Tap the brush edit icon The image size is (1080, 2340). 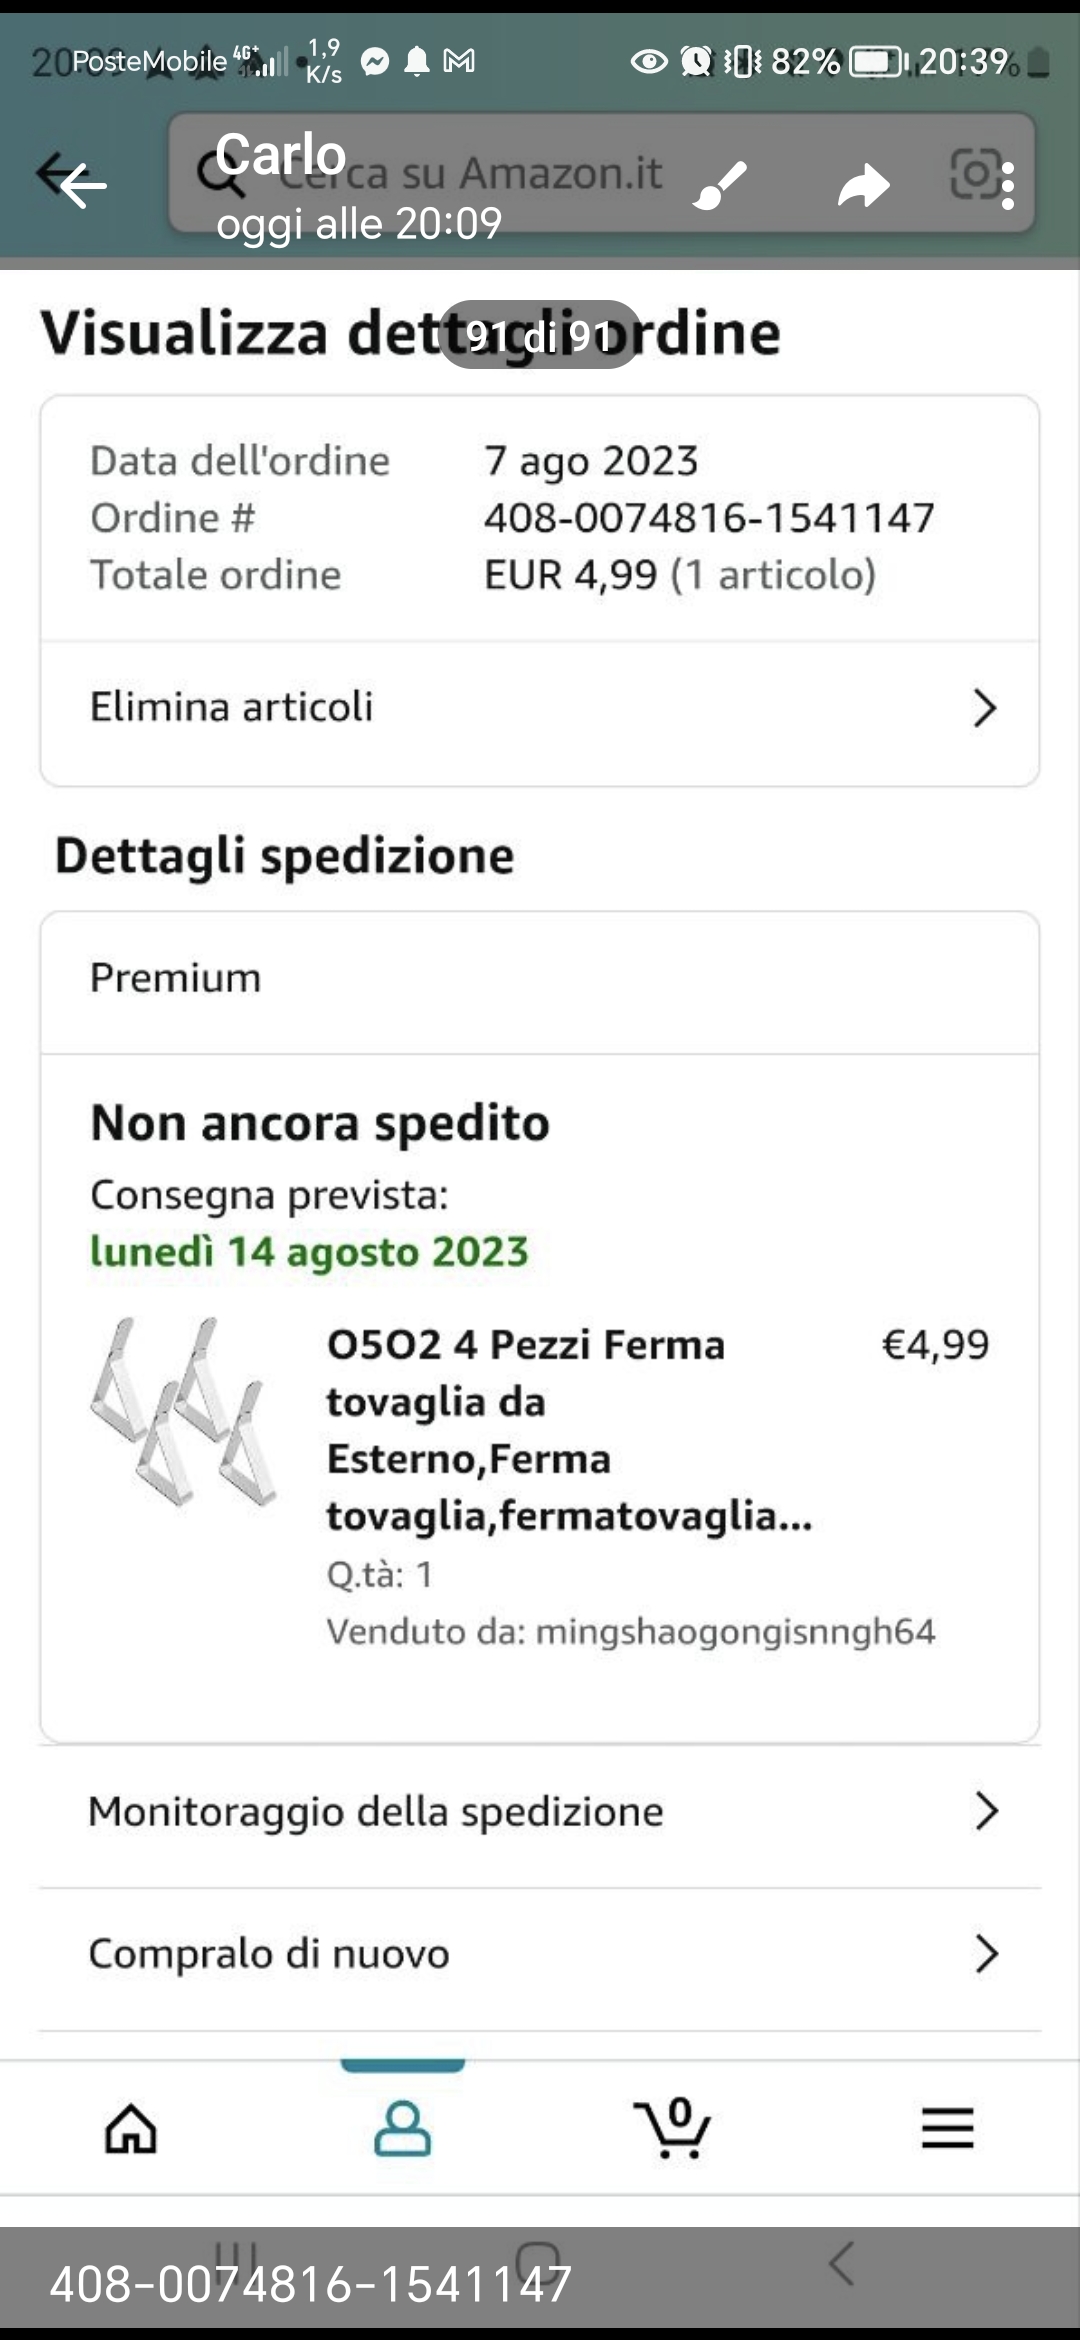pyautogui.click(x=720, y=185)
